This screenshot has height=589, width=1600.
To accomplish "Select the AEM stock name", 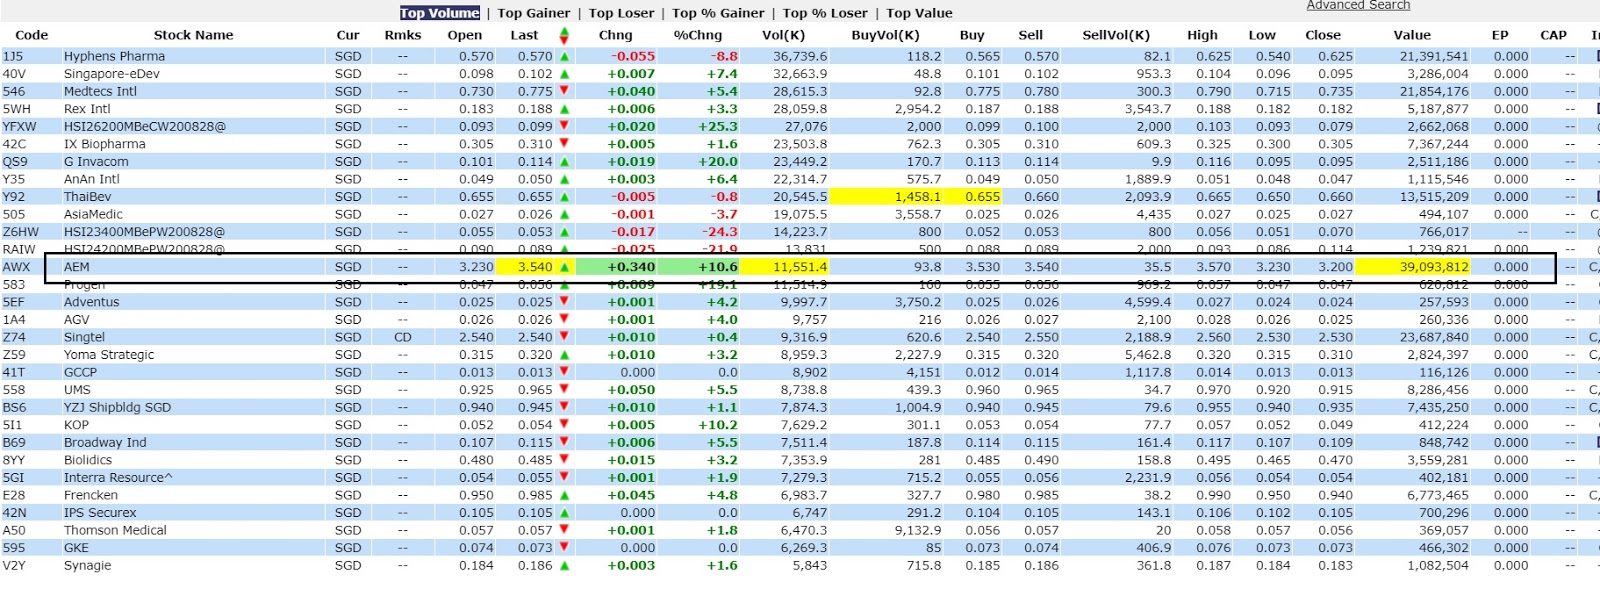I will [x=77, y=267].
